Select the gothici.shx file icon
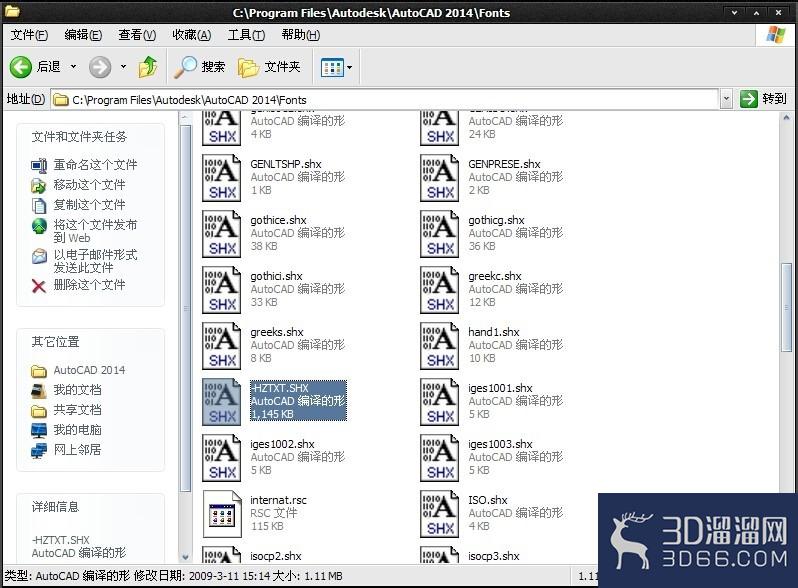Screen dimensions: 798x588 pos(221,290)
